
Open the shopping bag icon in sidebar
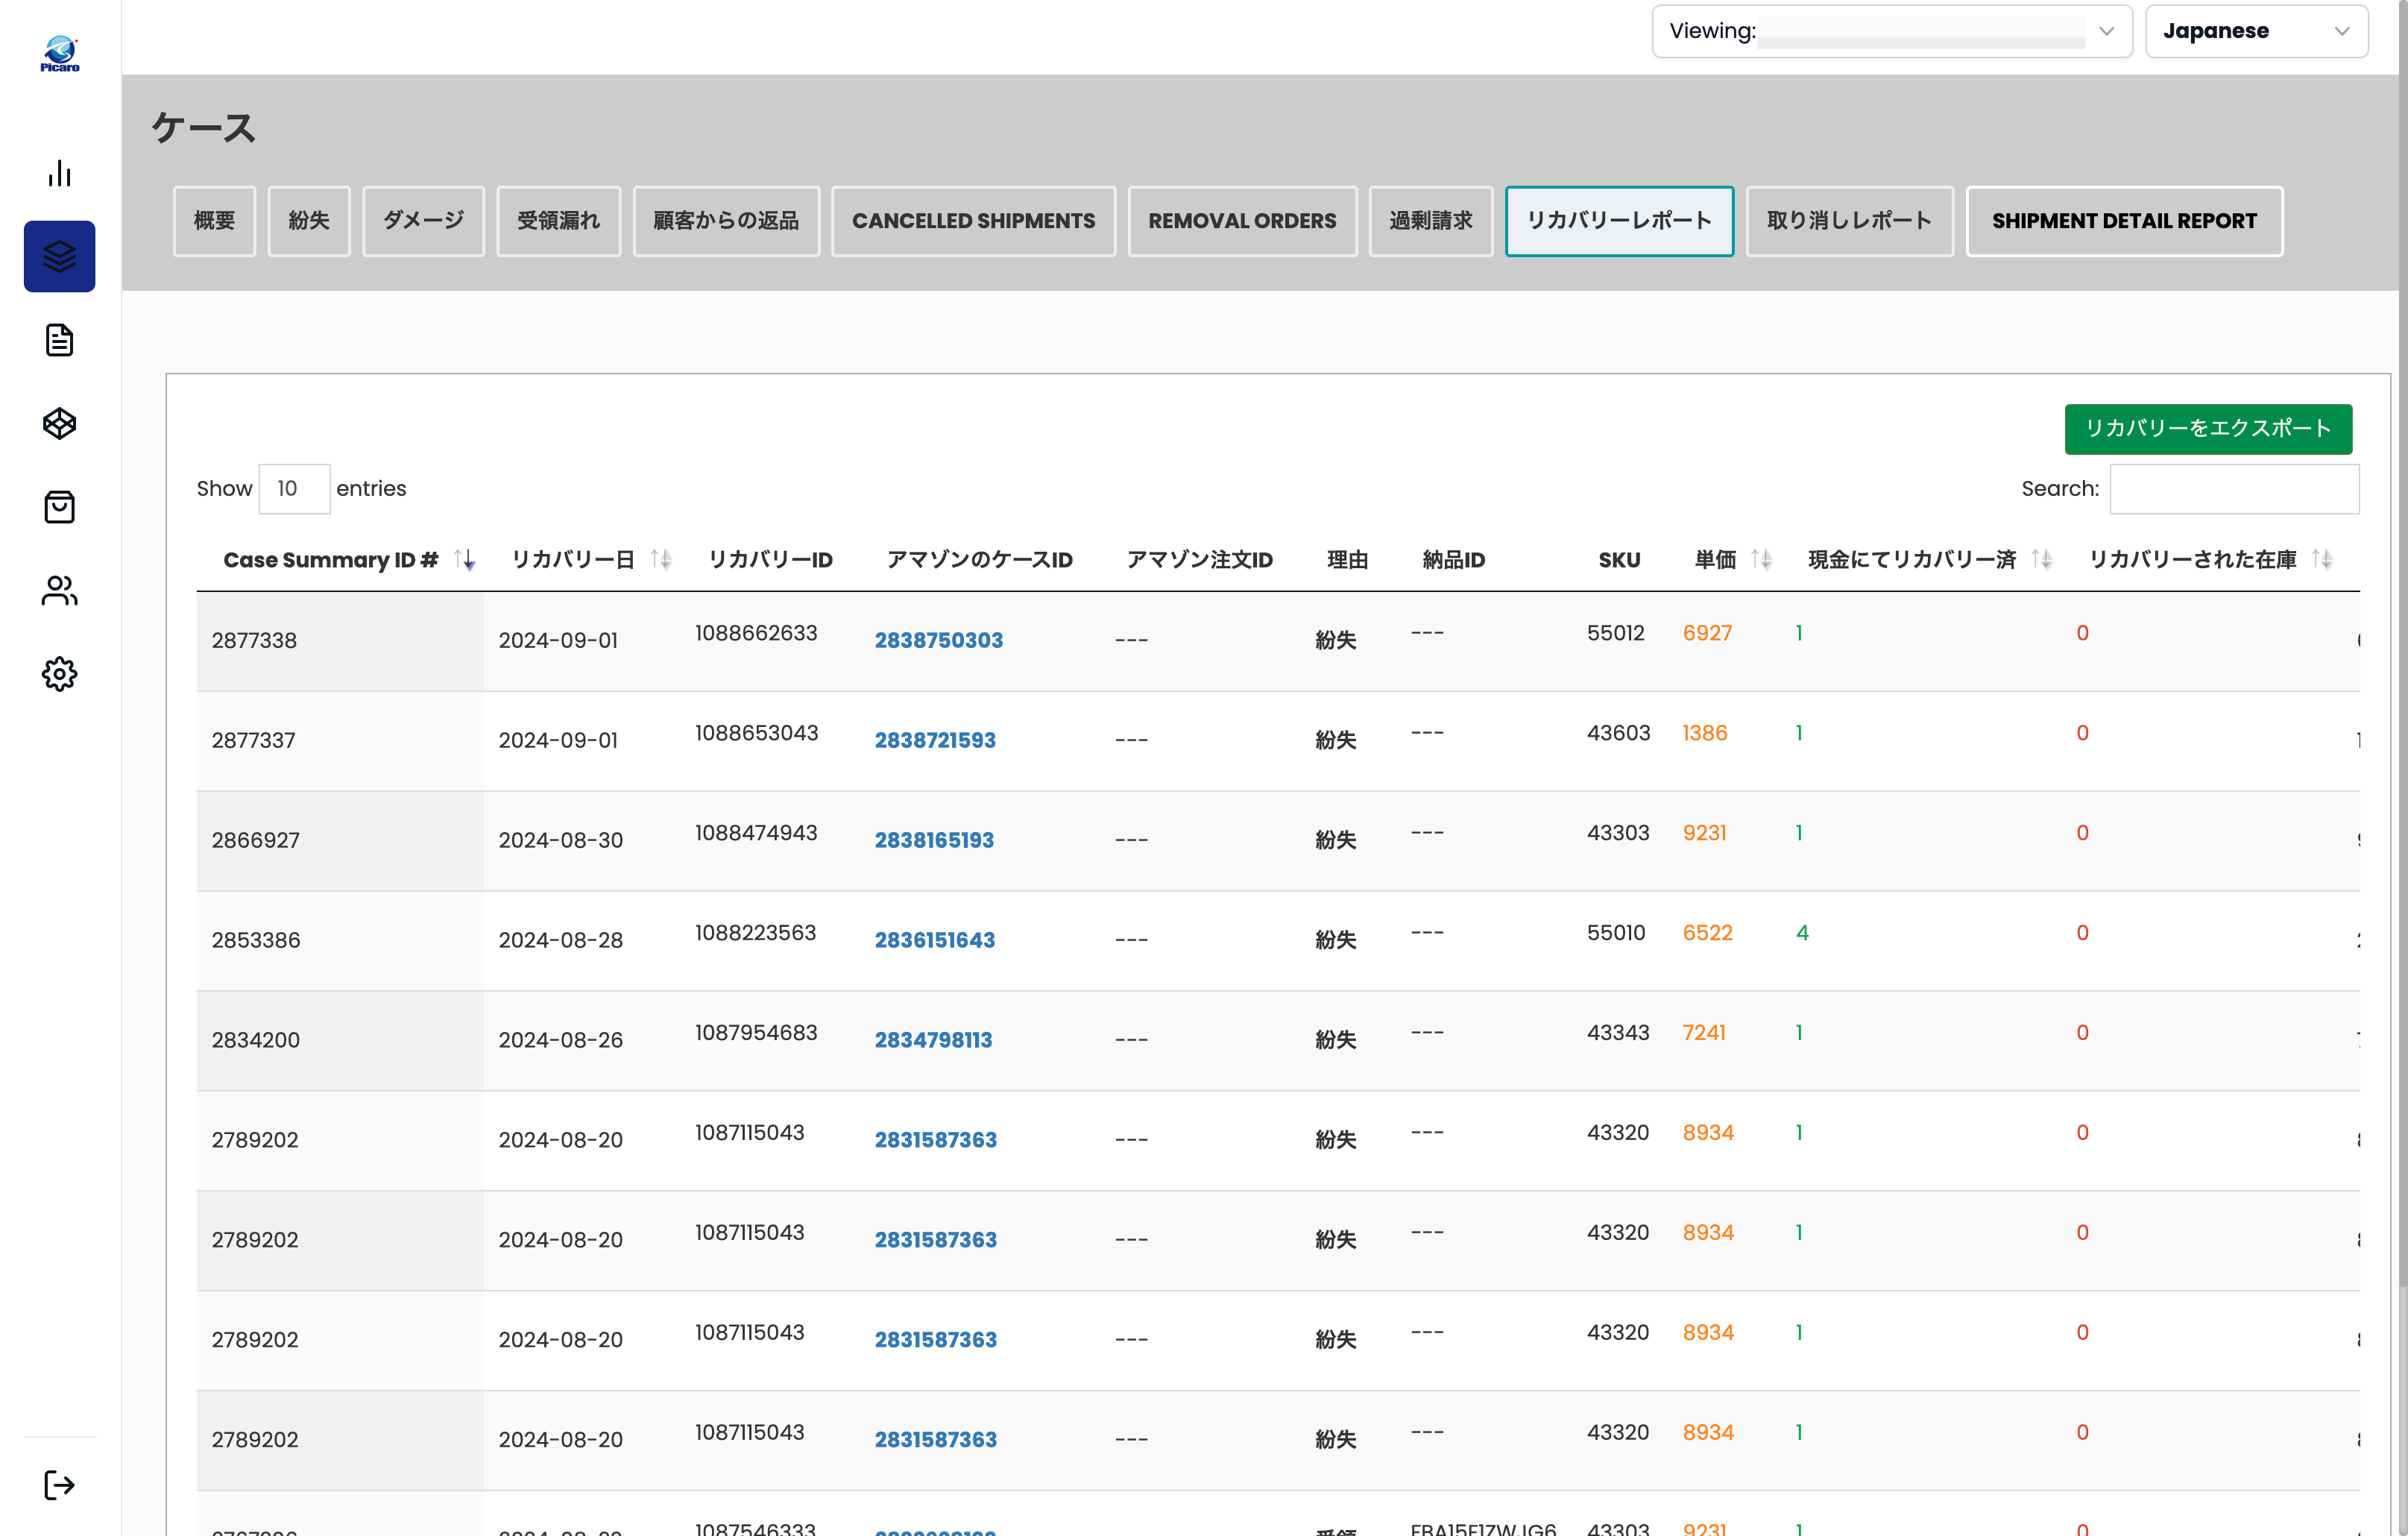[x=60, y=507]
